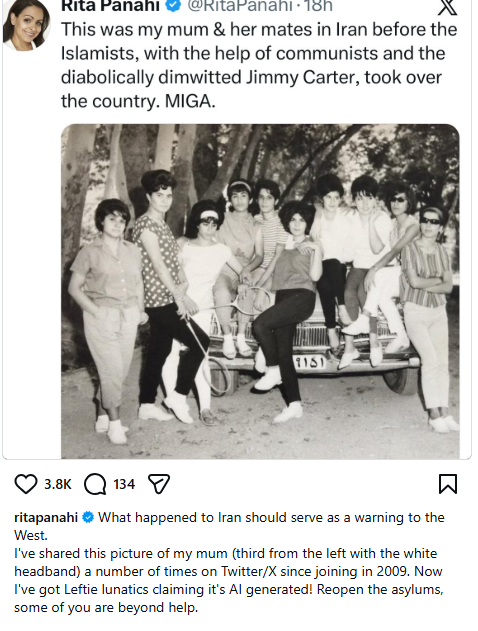Open the @RitaPanahi handle
Screen dimensions: 478x631
pos(240,6)
